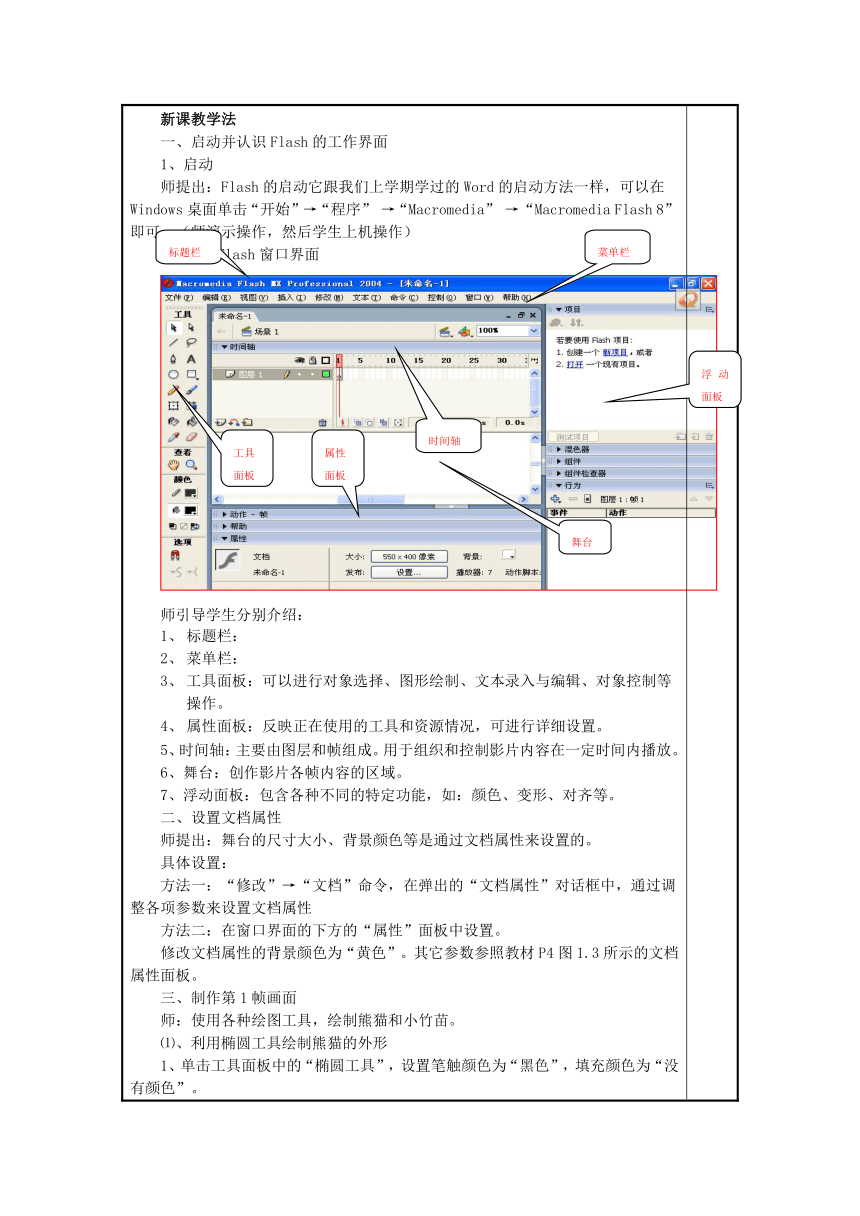Open the 修改 menu
This screenshot has width=860, height=1216.
(x=329, y=297)
